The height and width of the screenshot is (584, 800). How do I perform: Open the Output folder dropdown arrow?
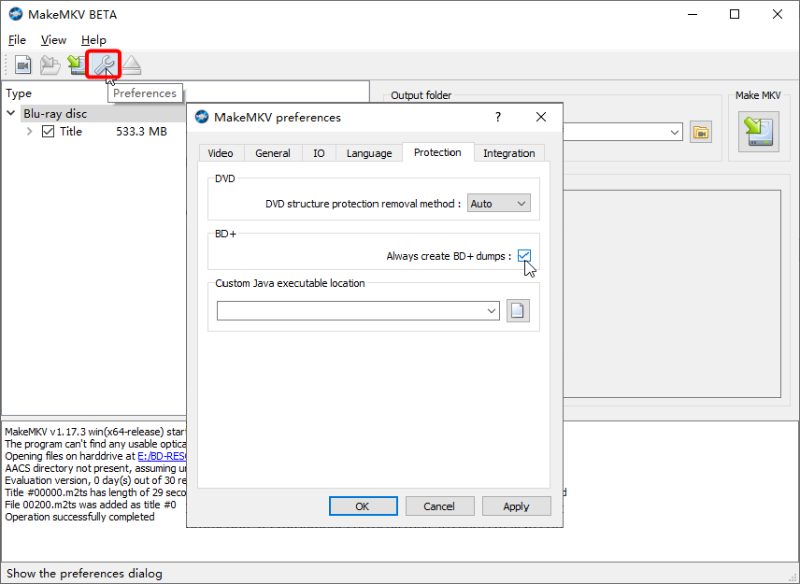674,133
